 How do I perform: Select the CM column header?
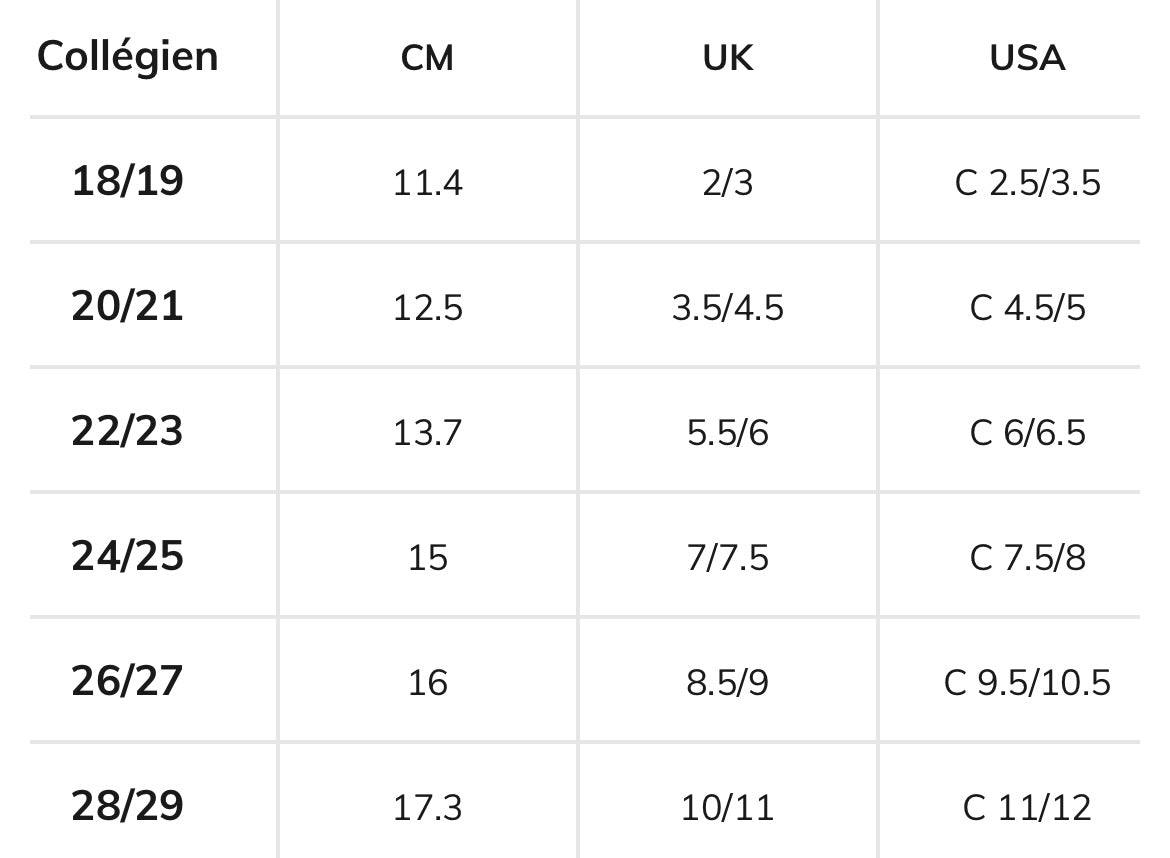(x=427, y=58)
